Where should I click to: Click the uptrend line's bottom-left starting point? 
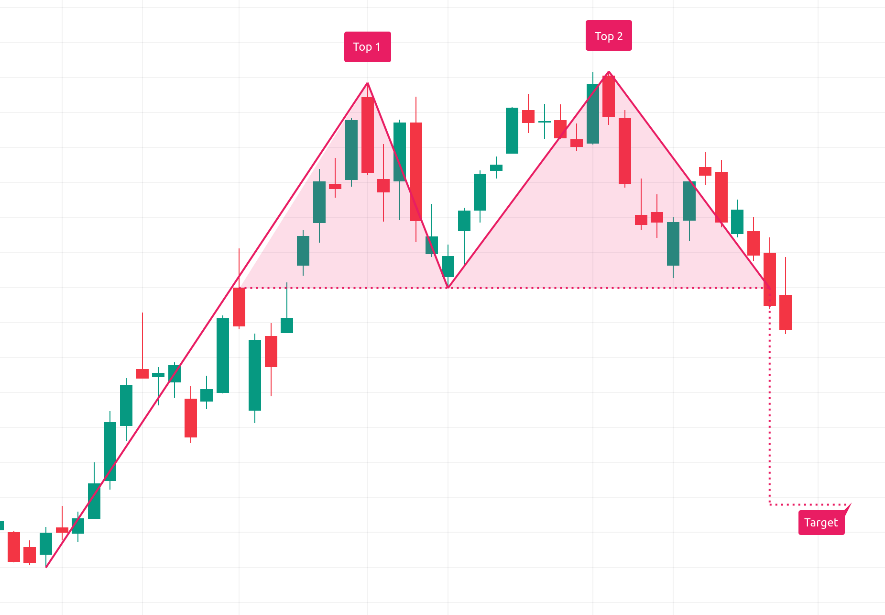[47, 567]
